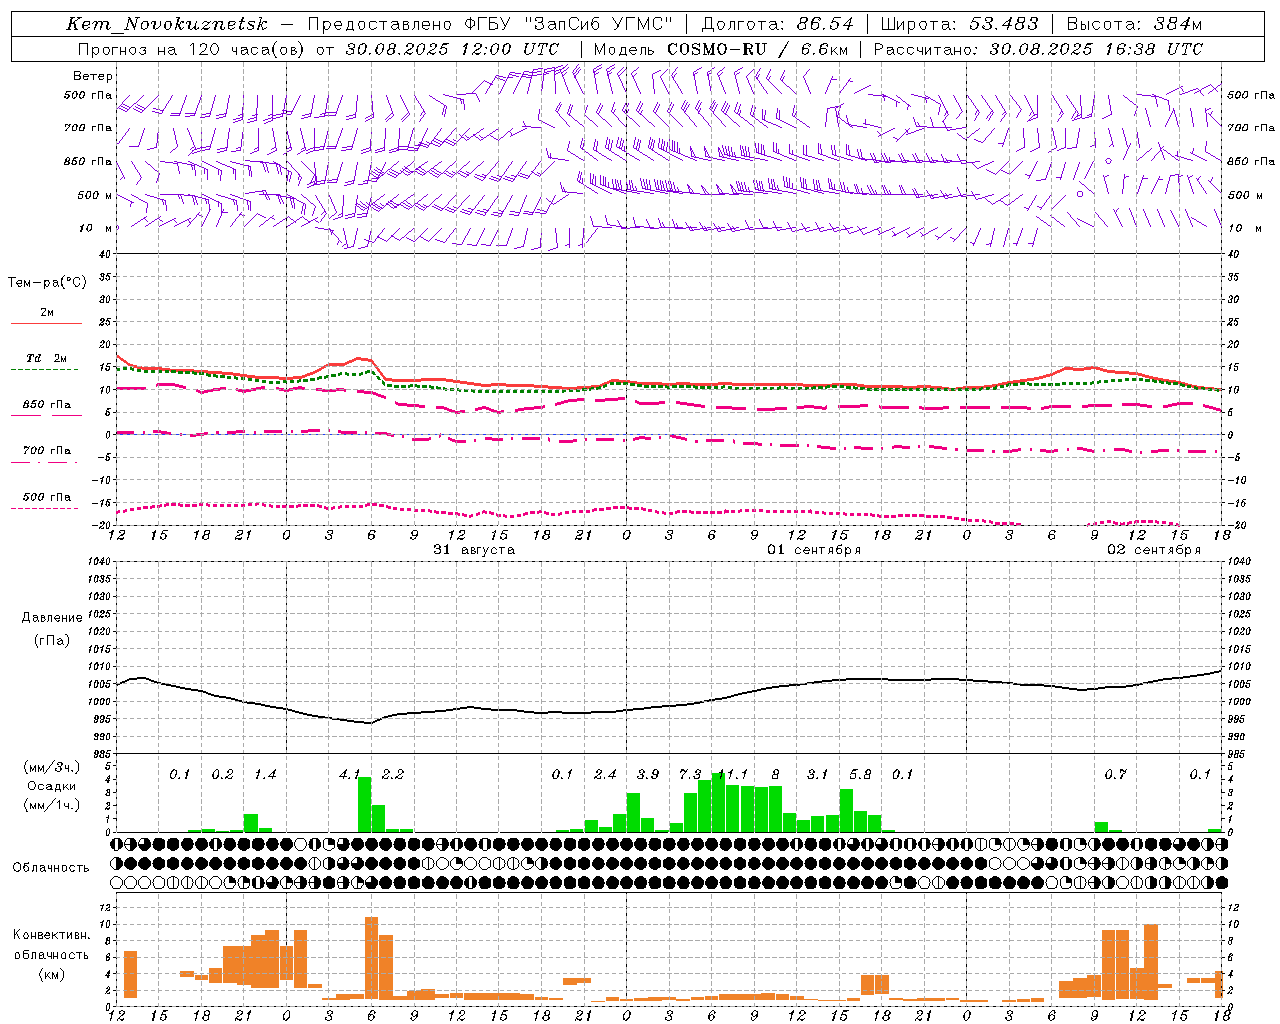Click the 10 м level label left of the wind panel
The image size is (1280, 1024).
(96, 228)
